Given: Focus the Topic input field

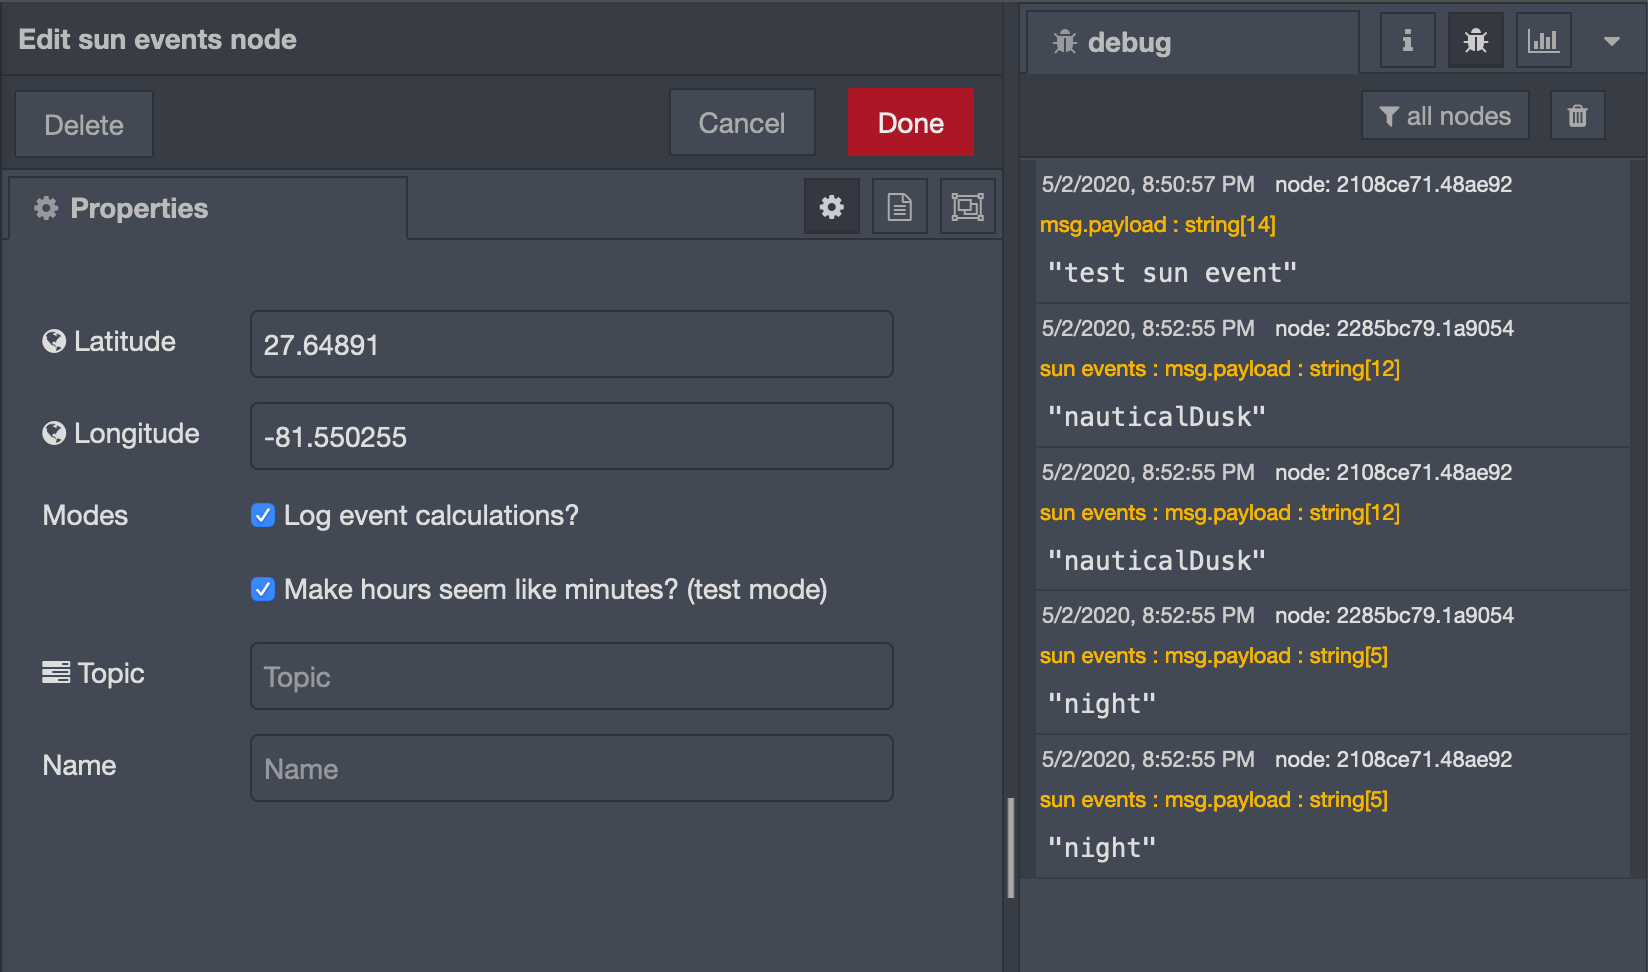Looking at the screenshot, I should point(571,677).
